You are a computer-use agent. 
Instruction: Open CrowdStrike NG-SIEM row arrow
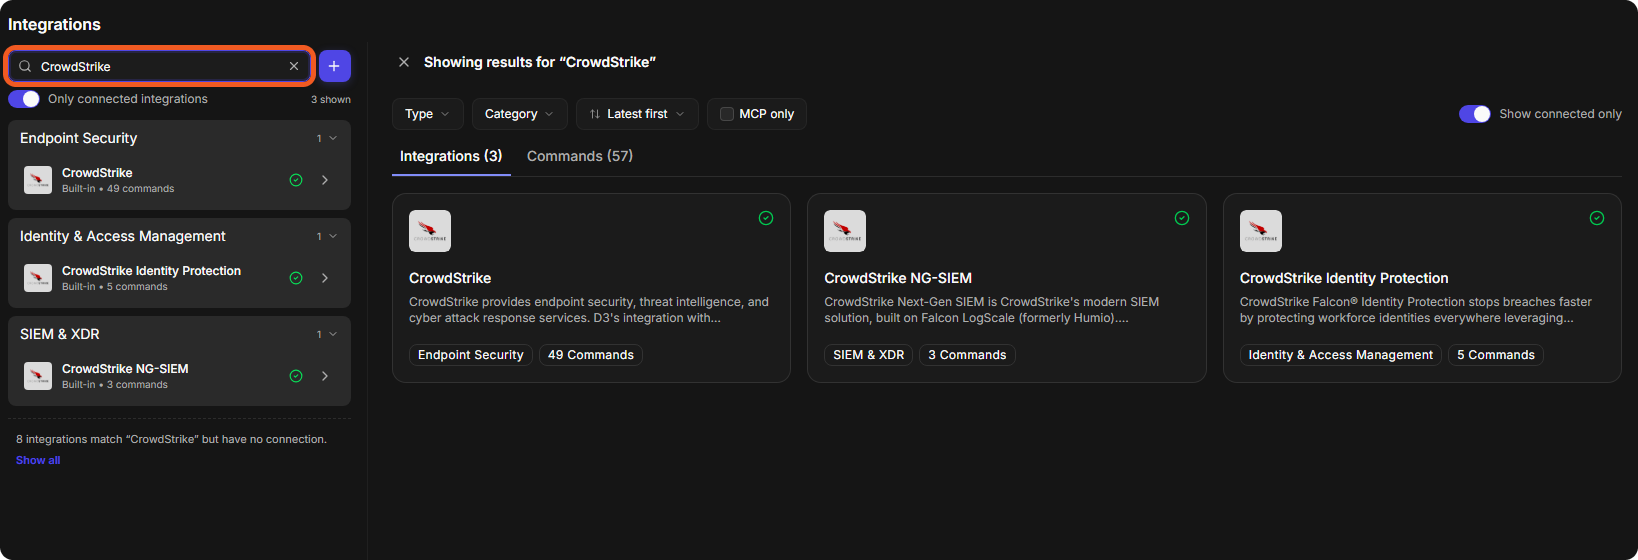(x=325, y=376)
